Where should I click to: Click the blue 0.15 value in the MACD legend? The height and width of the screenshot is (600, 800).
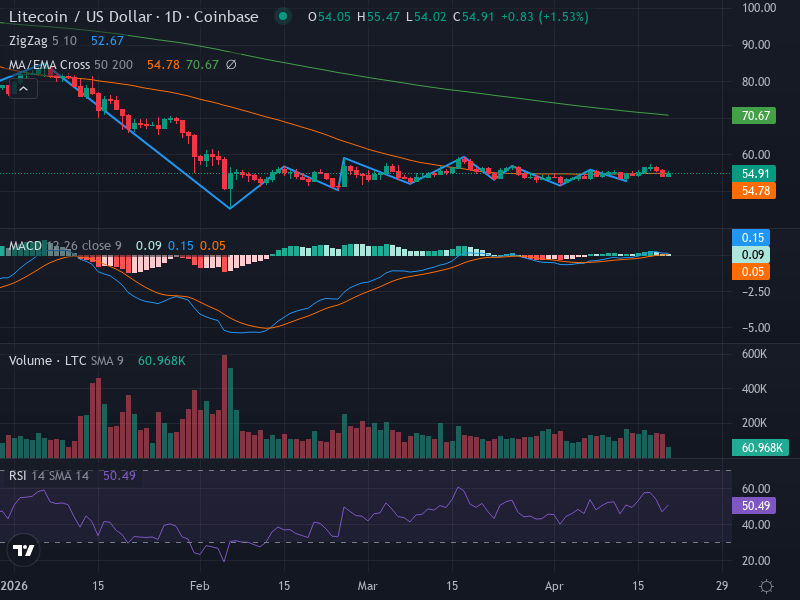181,246
